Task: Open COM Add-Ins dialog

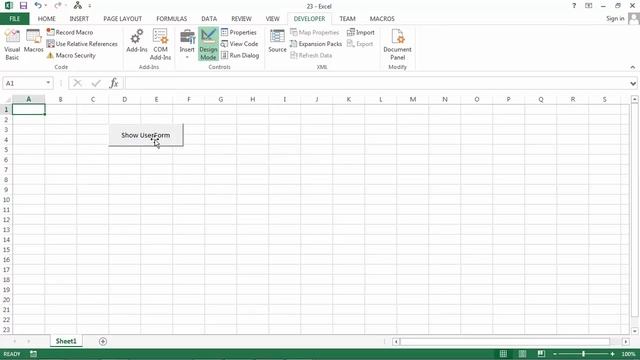Action: 160,45
